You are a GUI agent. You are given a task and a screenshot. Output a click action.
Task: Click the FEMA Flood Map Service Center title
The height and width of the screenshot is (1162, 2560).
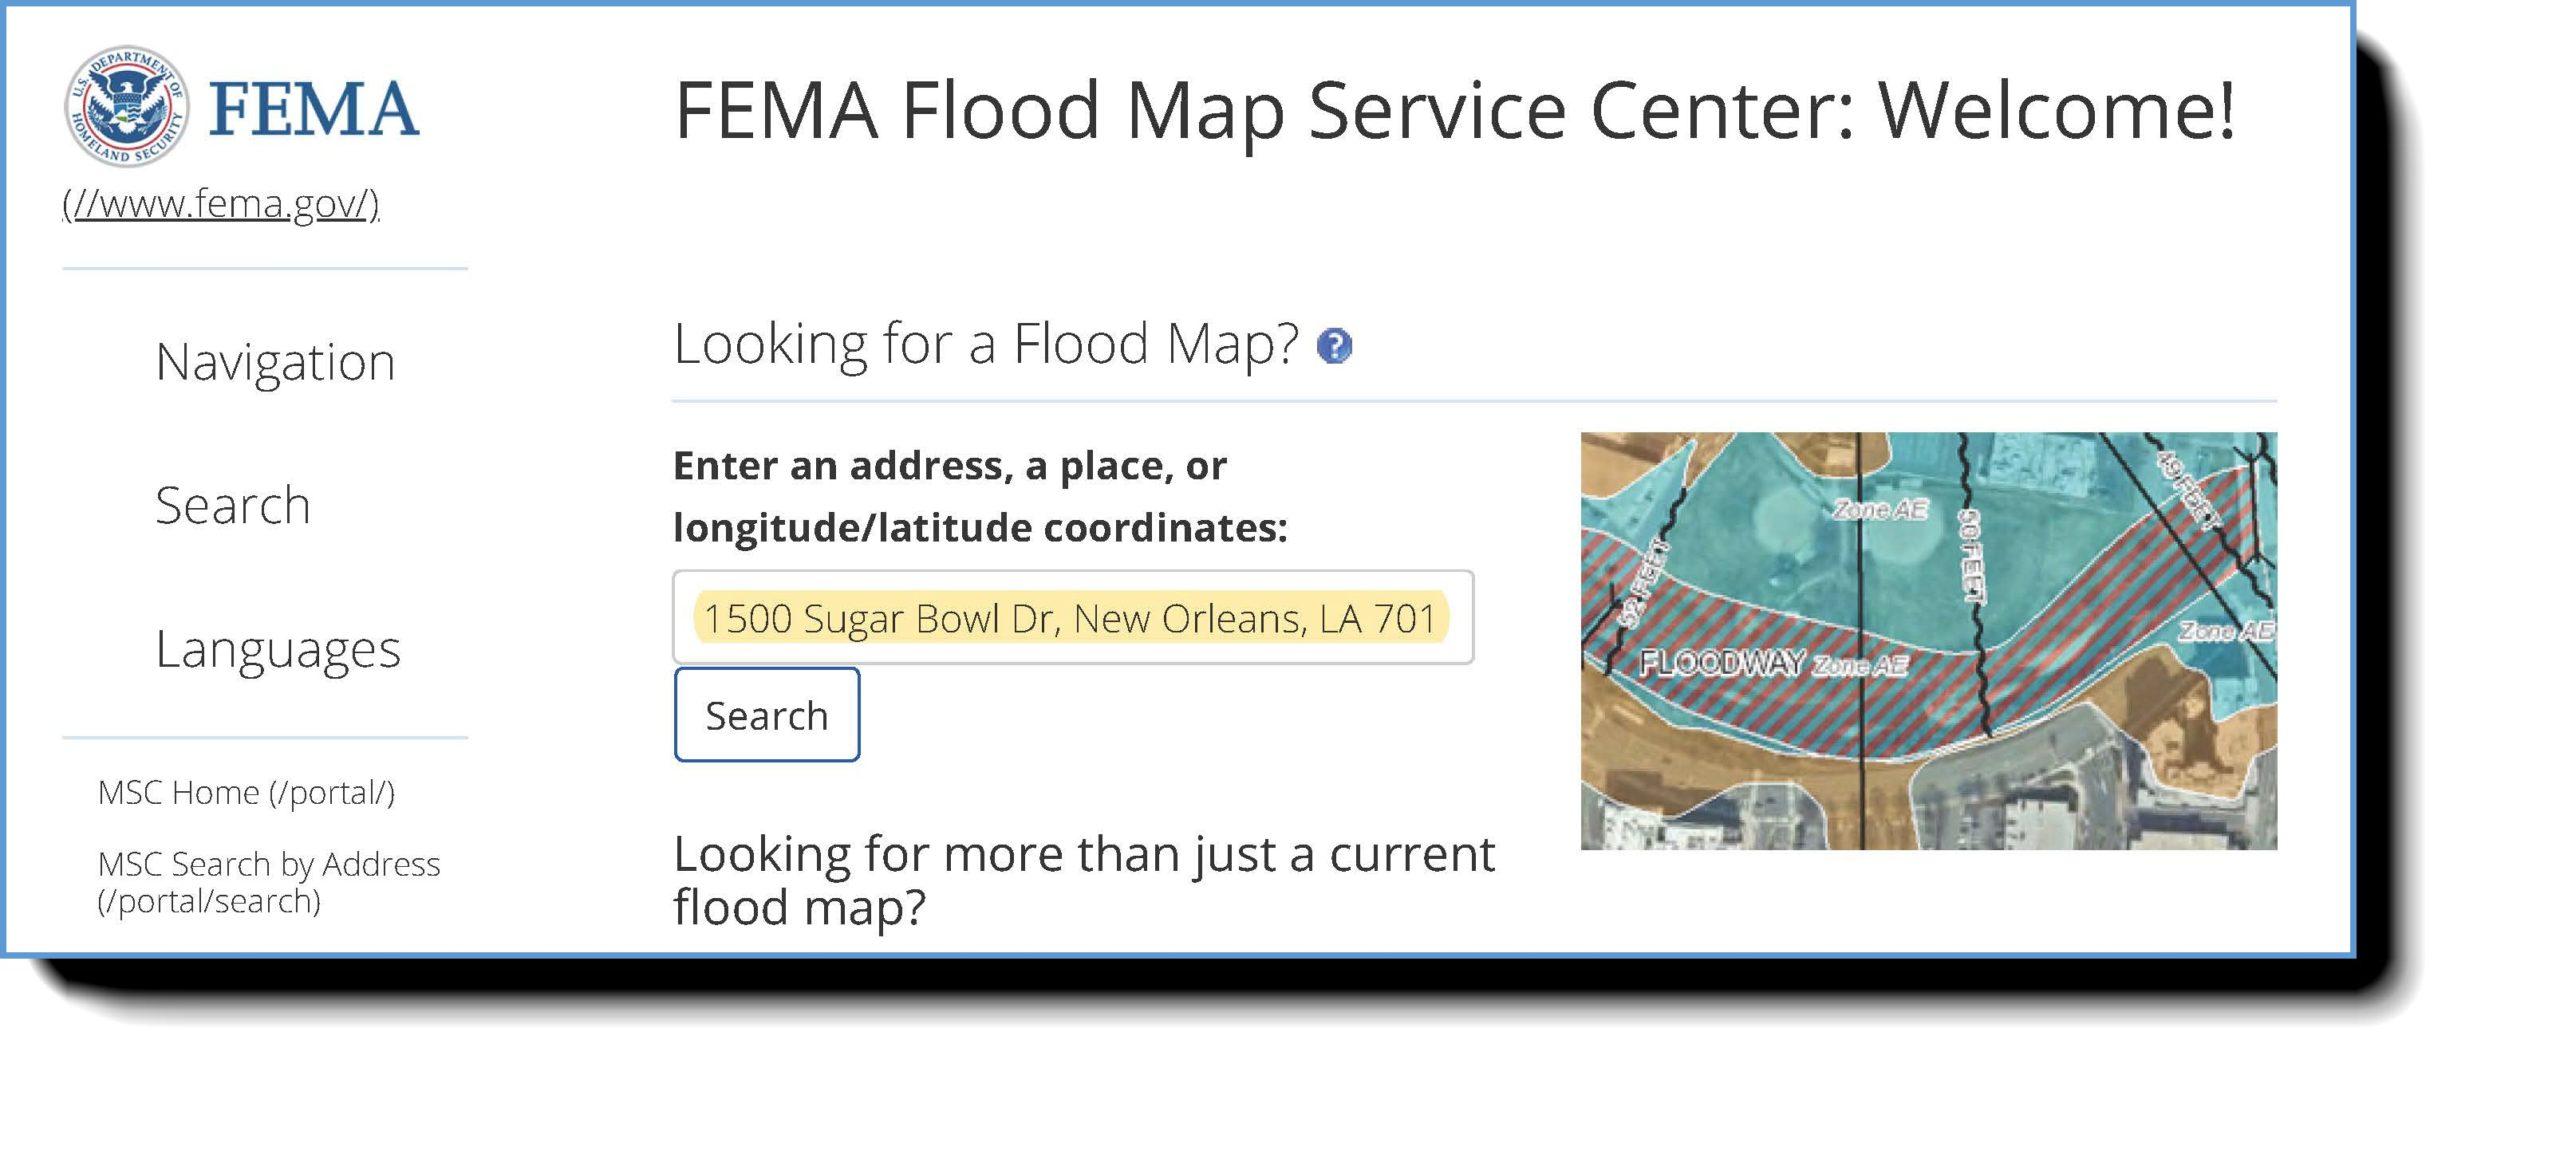pos(1455,110)
